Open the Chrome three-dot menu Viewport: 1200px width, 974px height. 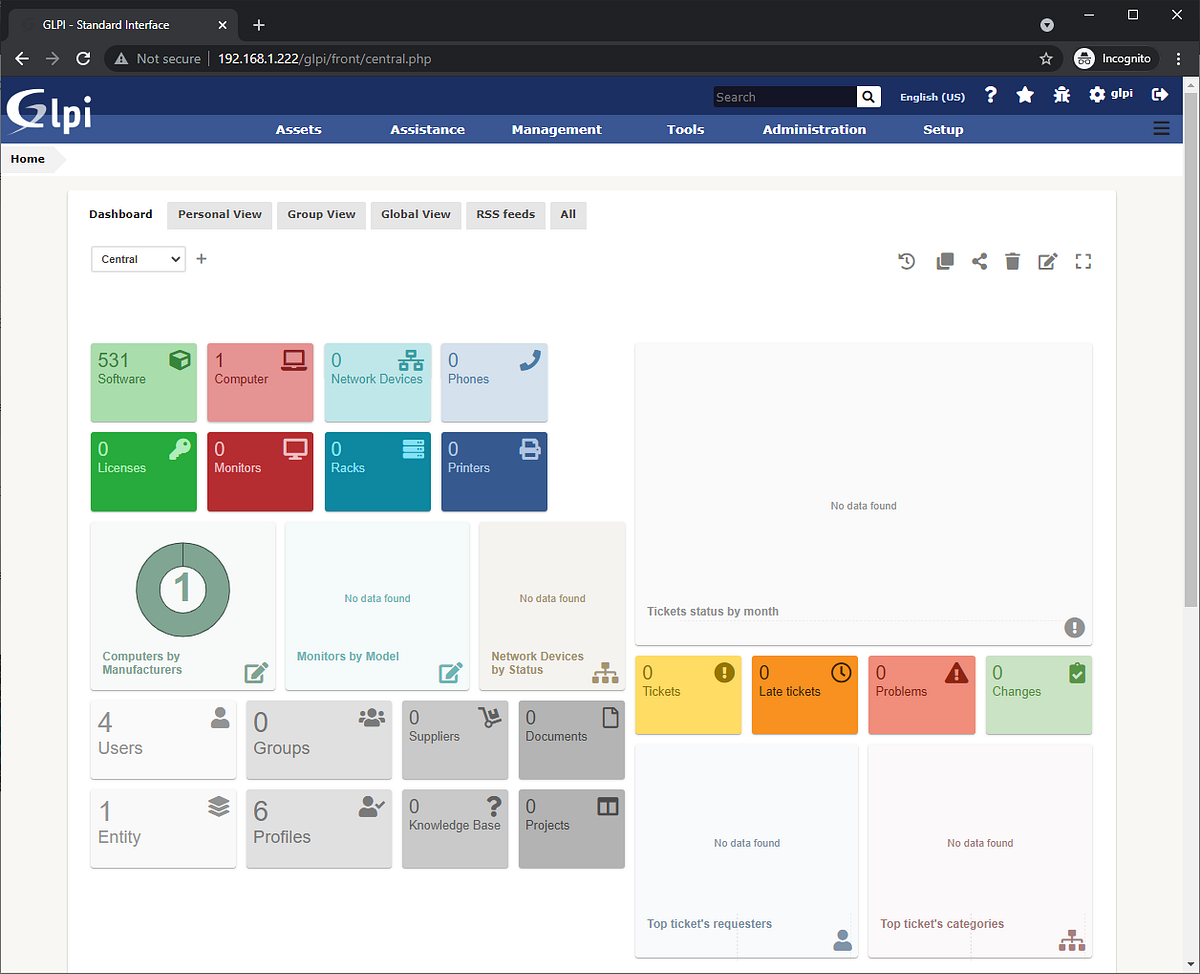(x=1178, y=58)
